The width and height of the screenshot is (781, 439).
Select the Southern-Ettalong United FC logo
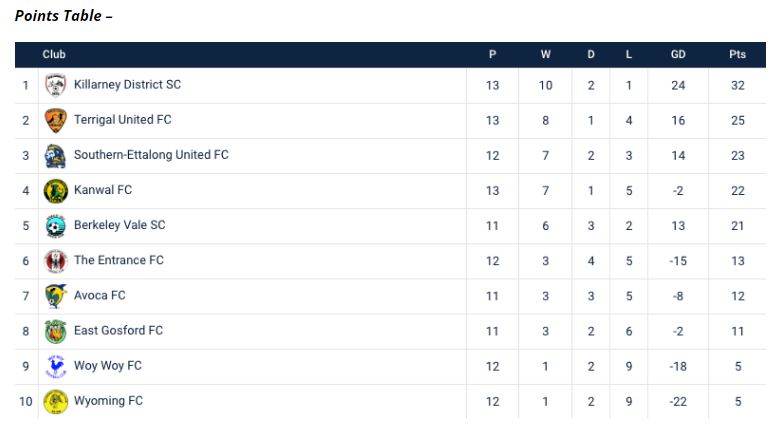[x=56, y=155]
